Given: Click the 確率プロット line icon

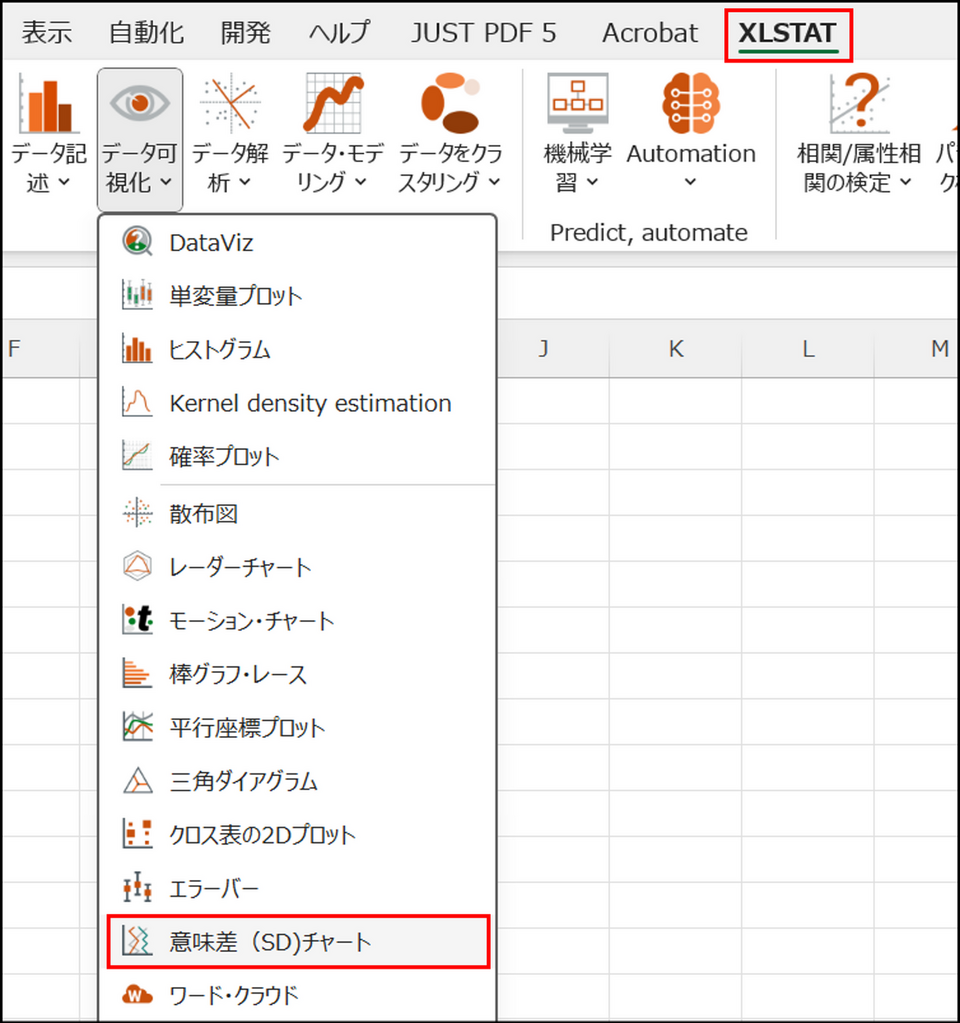Looking at the screenshot, I should [x=137, y=455].
